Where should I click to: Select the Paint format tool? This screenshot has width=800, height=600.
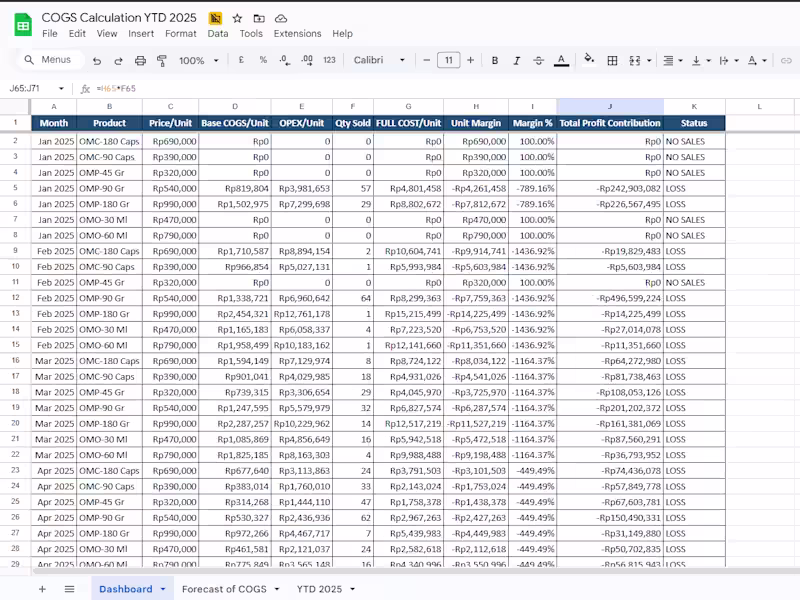tap(161, 59)
